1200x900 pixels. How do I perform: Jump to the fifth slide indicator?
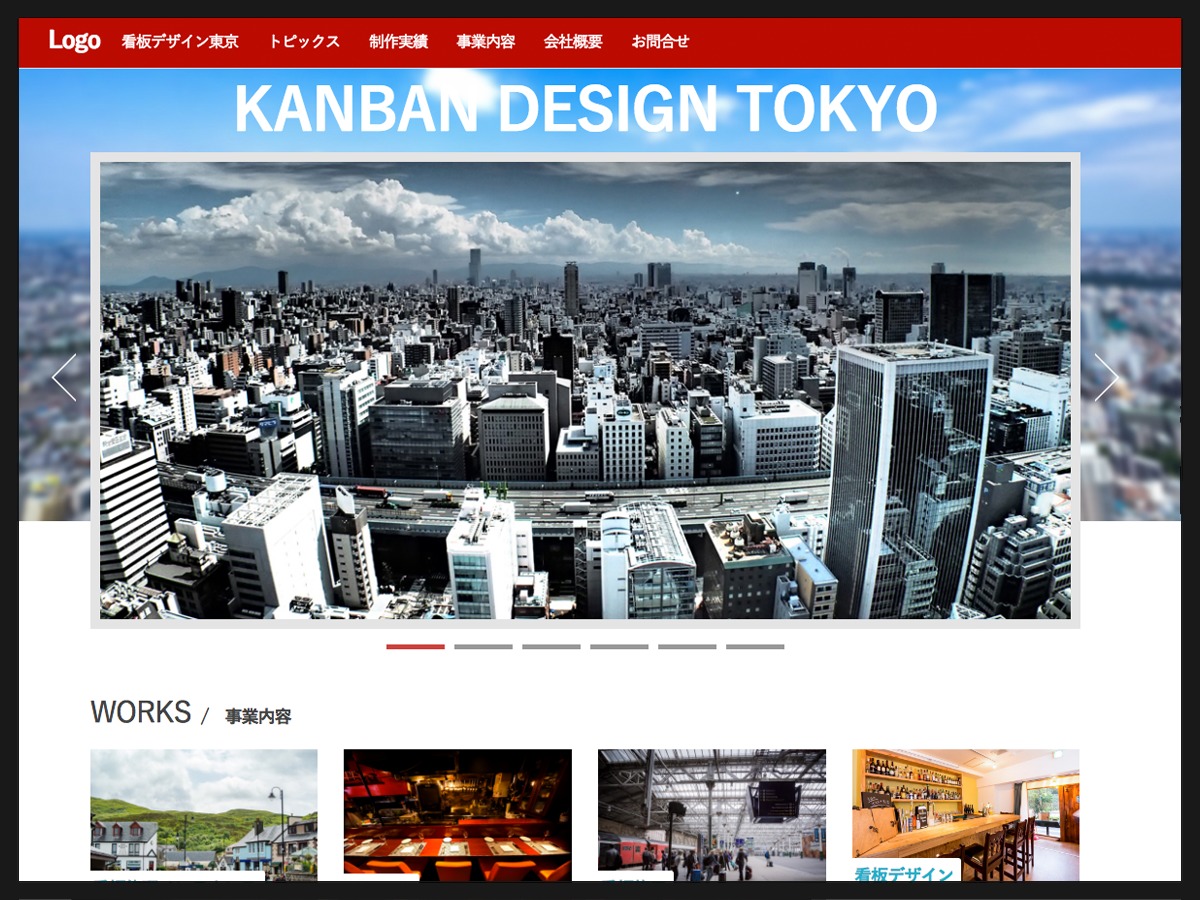[687, 647]
